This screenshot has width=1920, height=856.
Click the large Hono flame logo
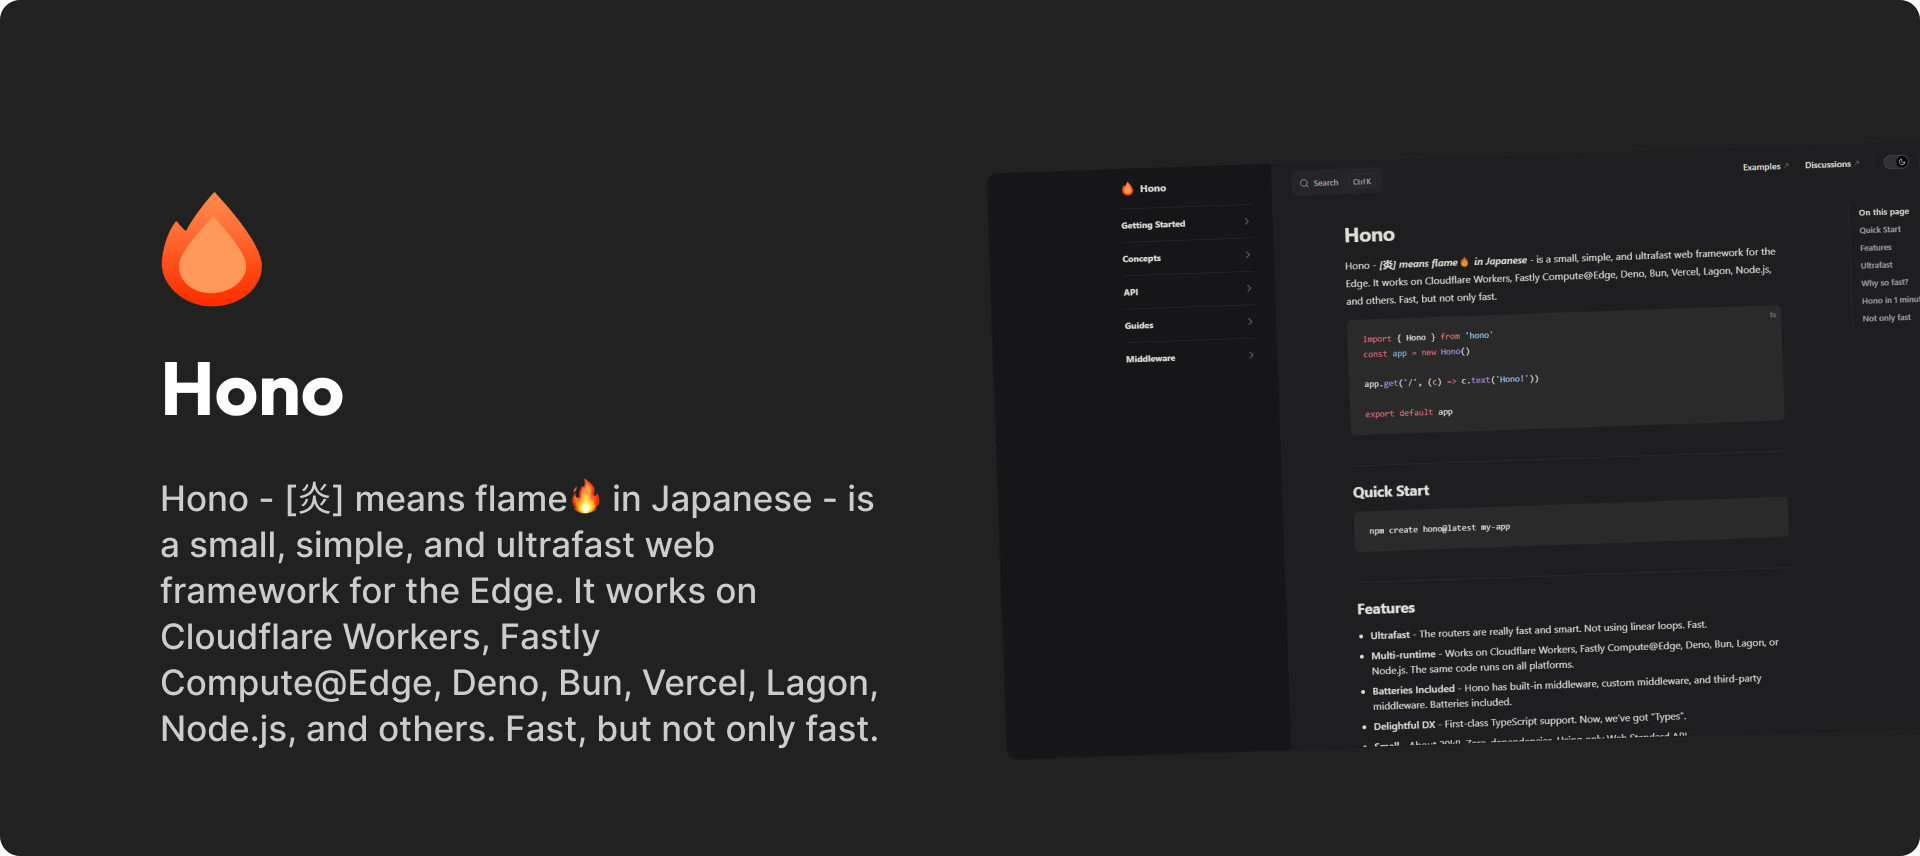(212, 249)
